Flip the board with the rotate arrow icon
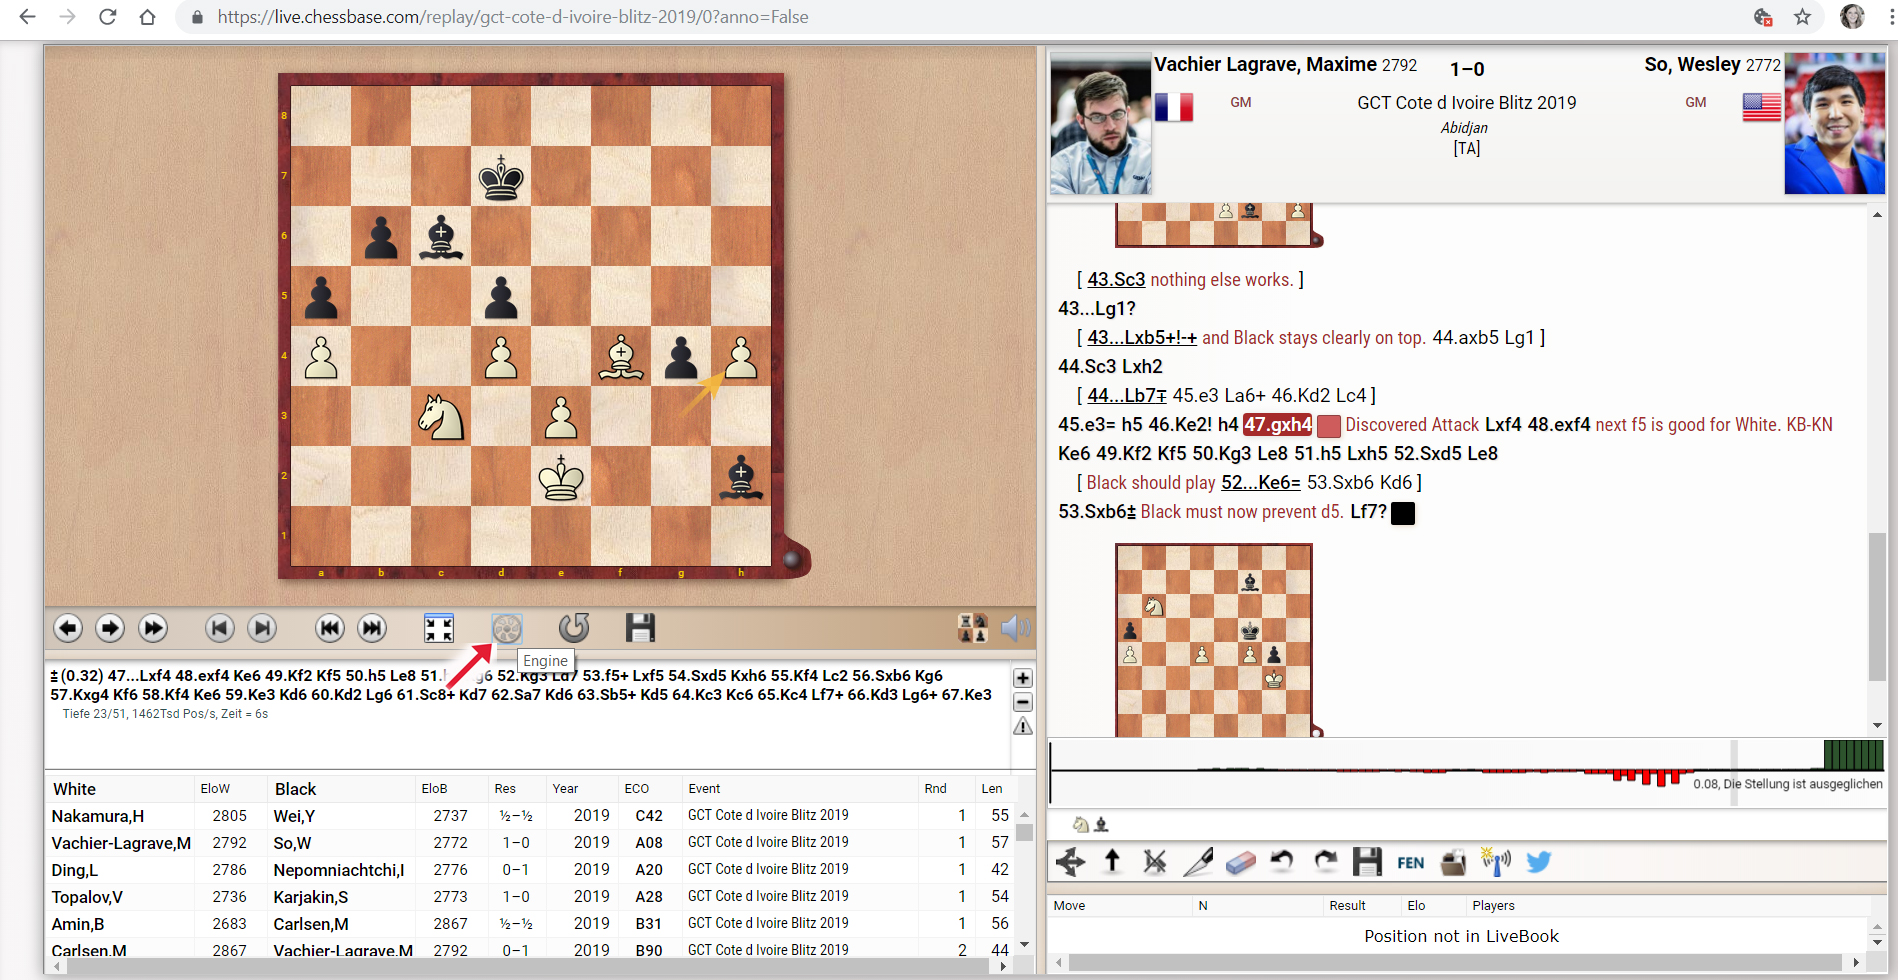The image size is (1898, 980). (x=574, y=628)
